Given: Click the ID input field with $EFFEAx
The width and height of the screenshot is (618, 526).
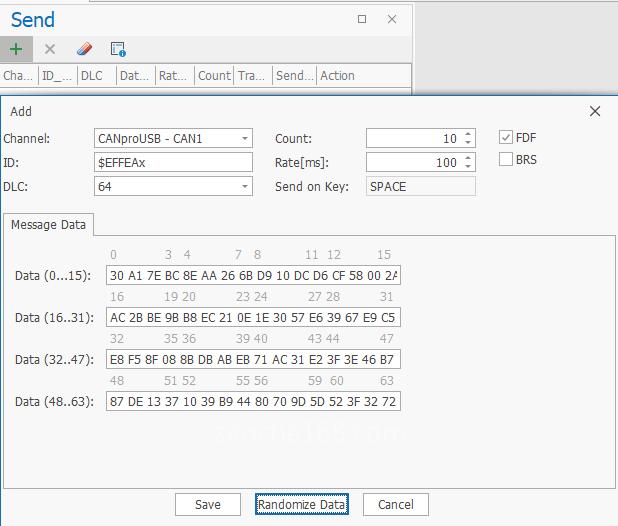Looking at the screenshot, I should [x=173, y=162].
